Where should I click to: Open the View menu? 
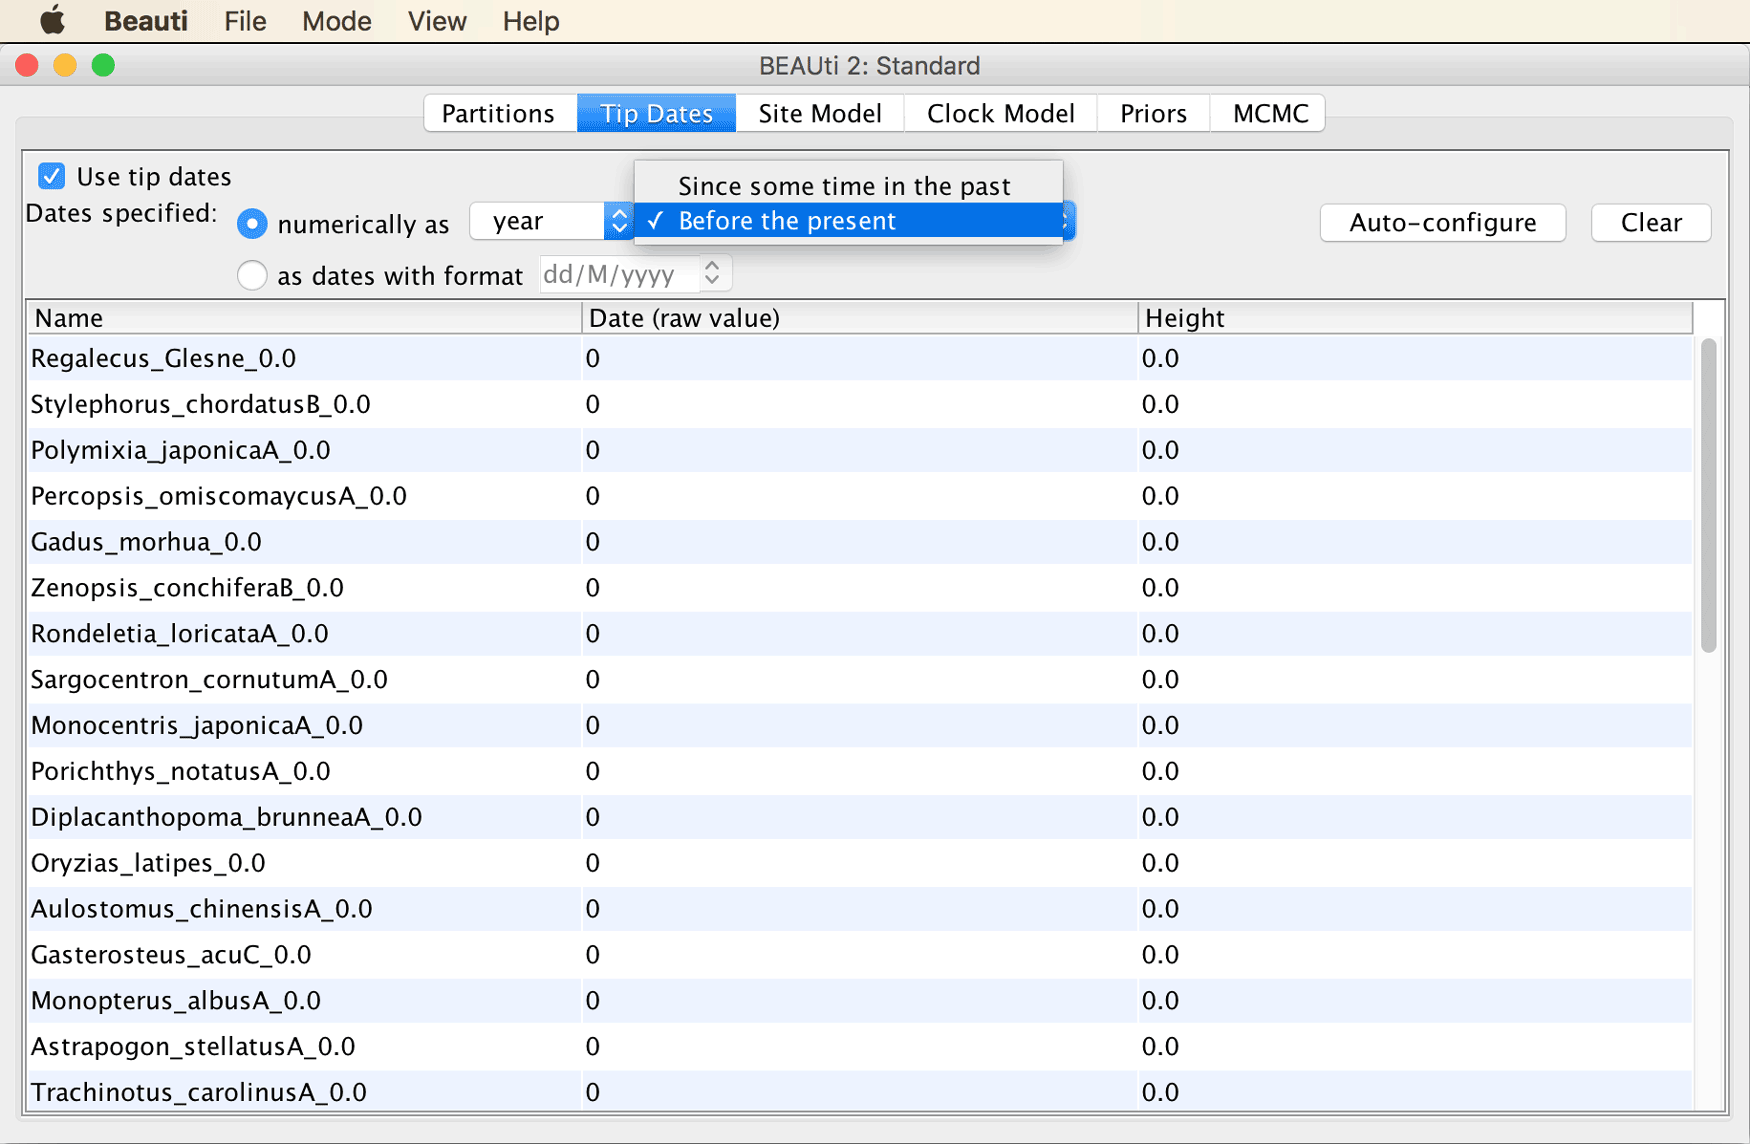pyautogui.click(x=437, y=21)
